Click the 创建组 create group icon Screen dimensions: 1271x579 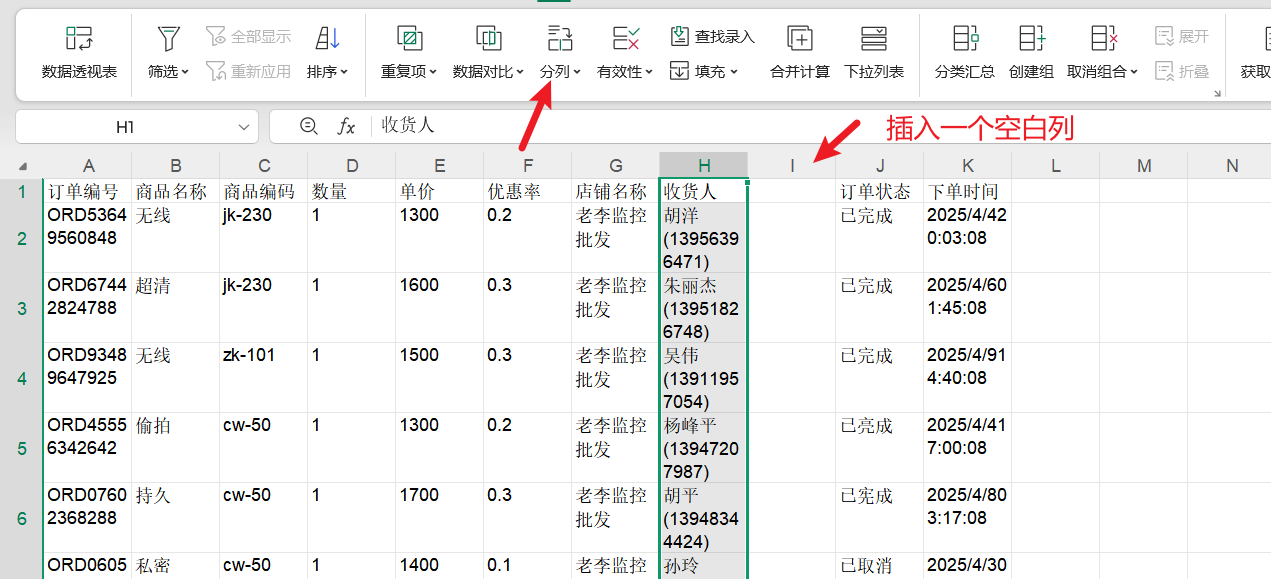(x=1031, y=40)
